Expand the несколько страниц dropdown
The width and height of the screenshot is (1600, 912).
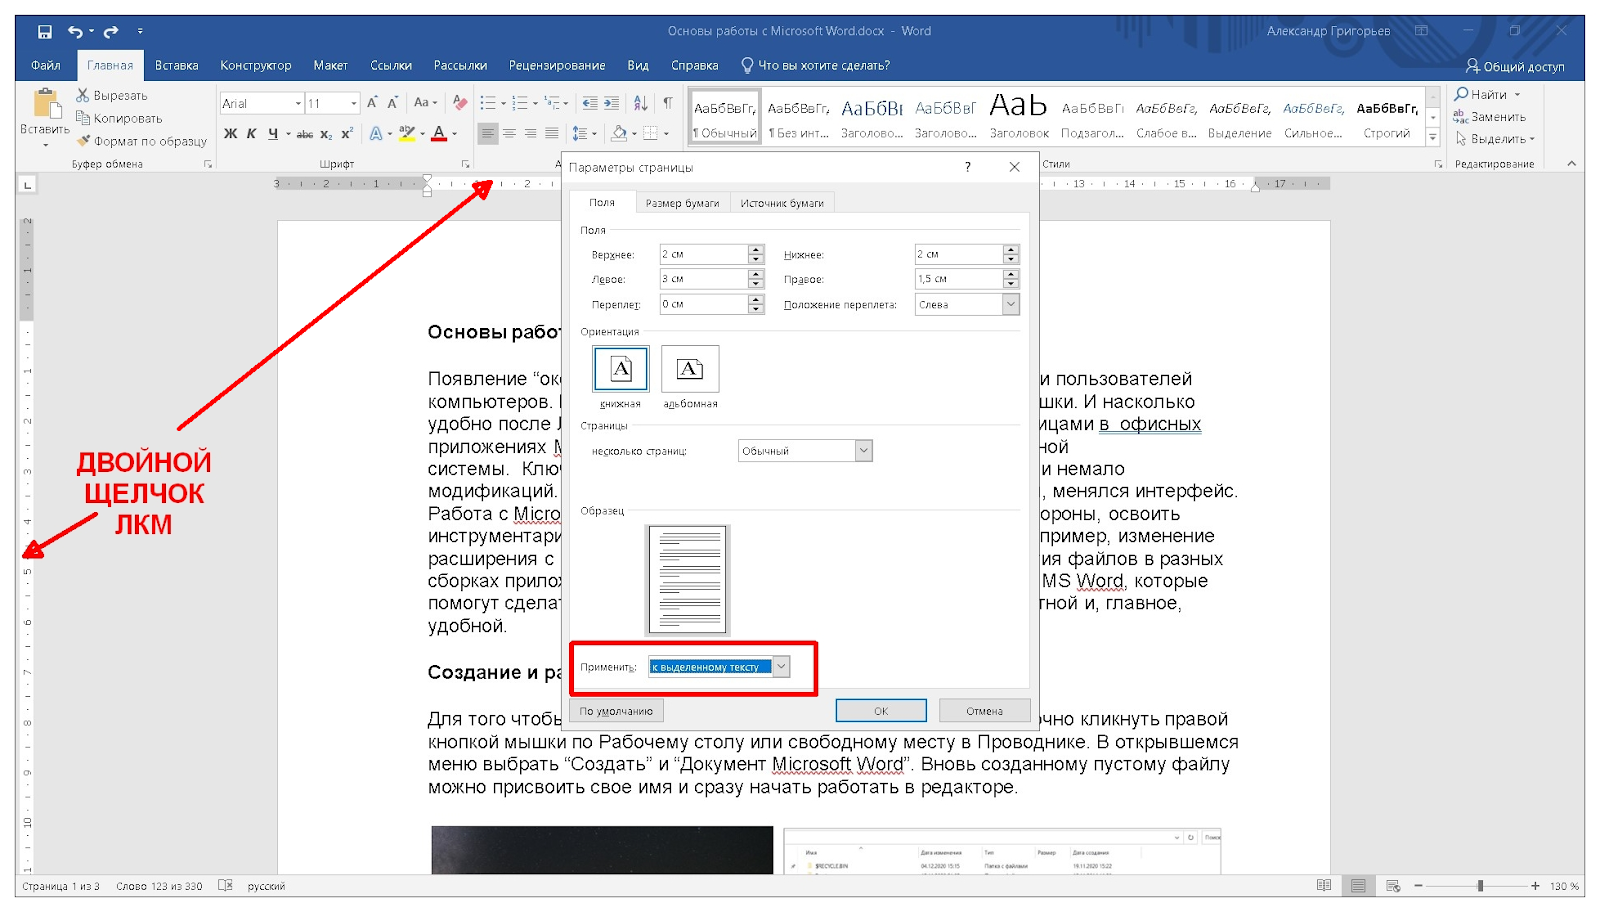(864, 451)
